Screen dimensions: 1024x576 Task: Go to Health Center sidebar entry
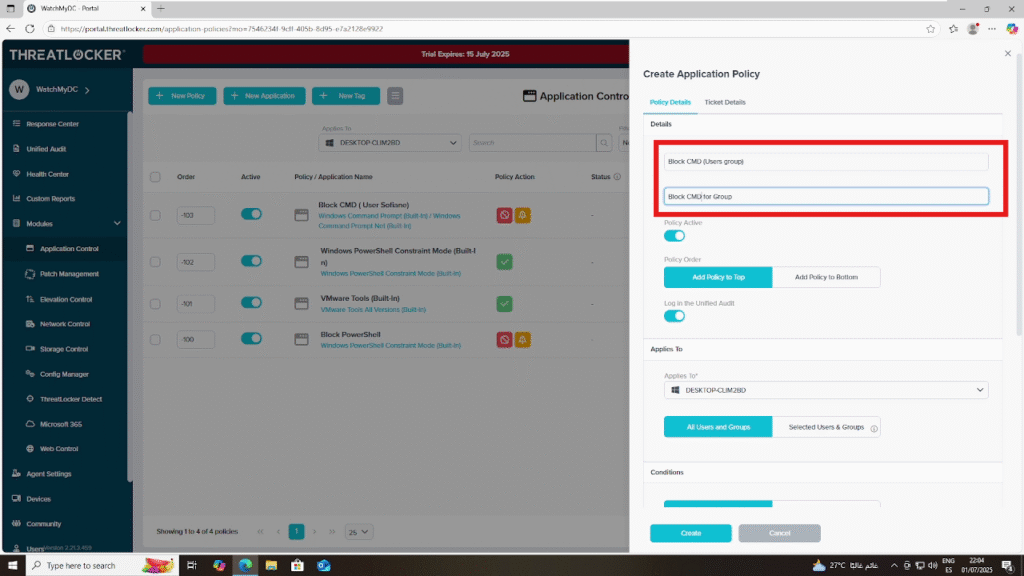(47, 174)
